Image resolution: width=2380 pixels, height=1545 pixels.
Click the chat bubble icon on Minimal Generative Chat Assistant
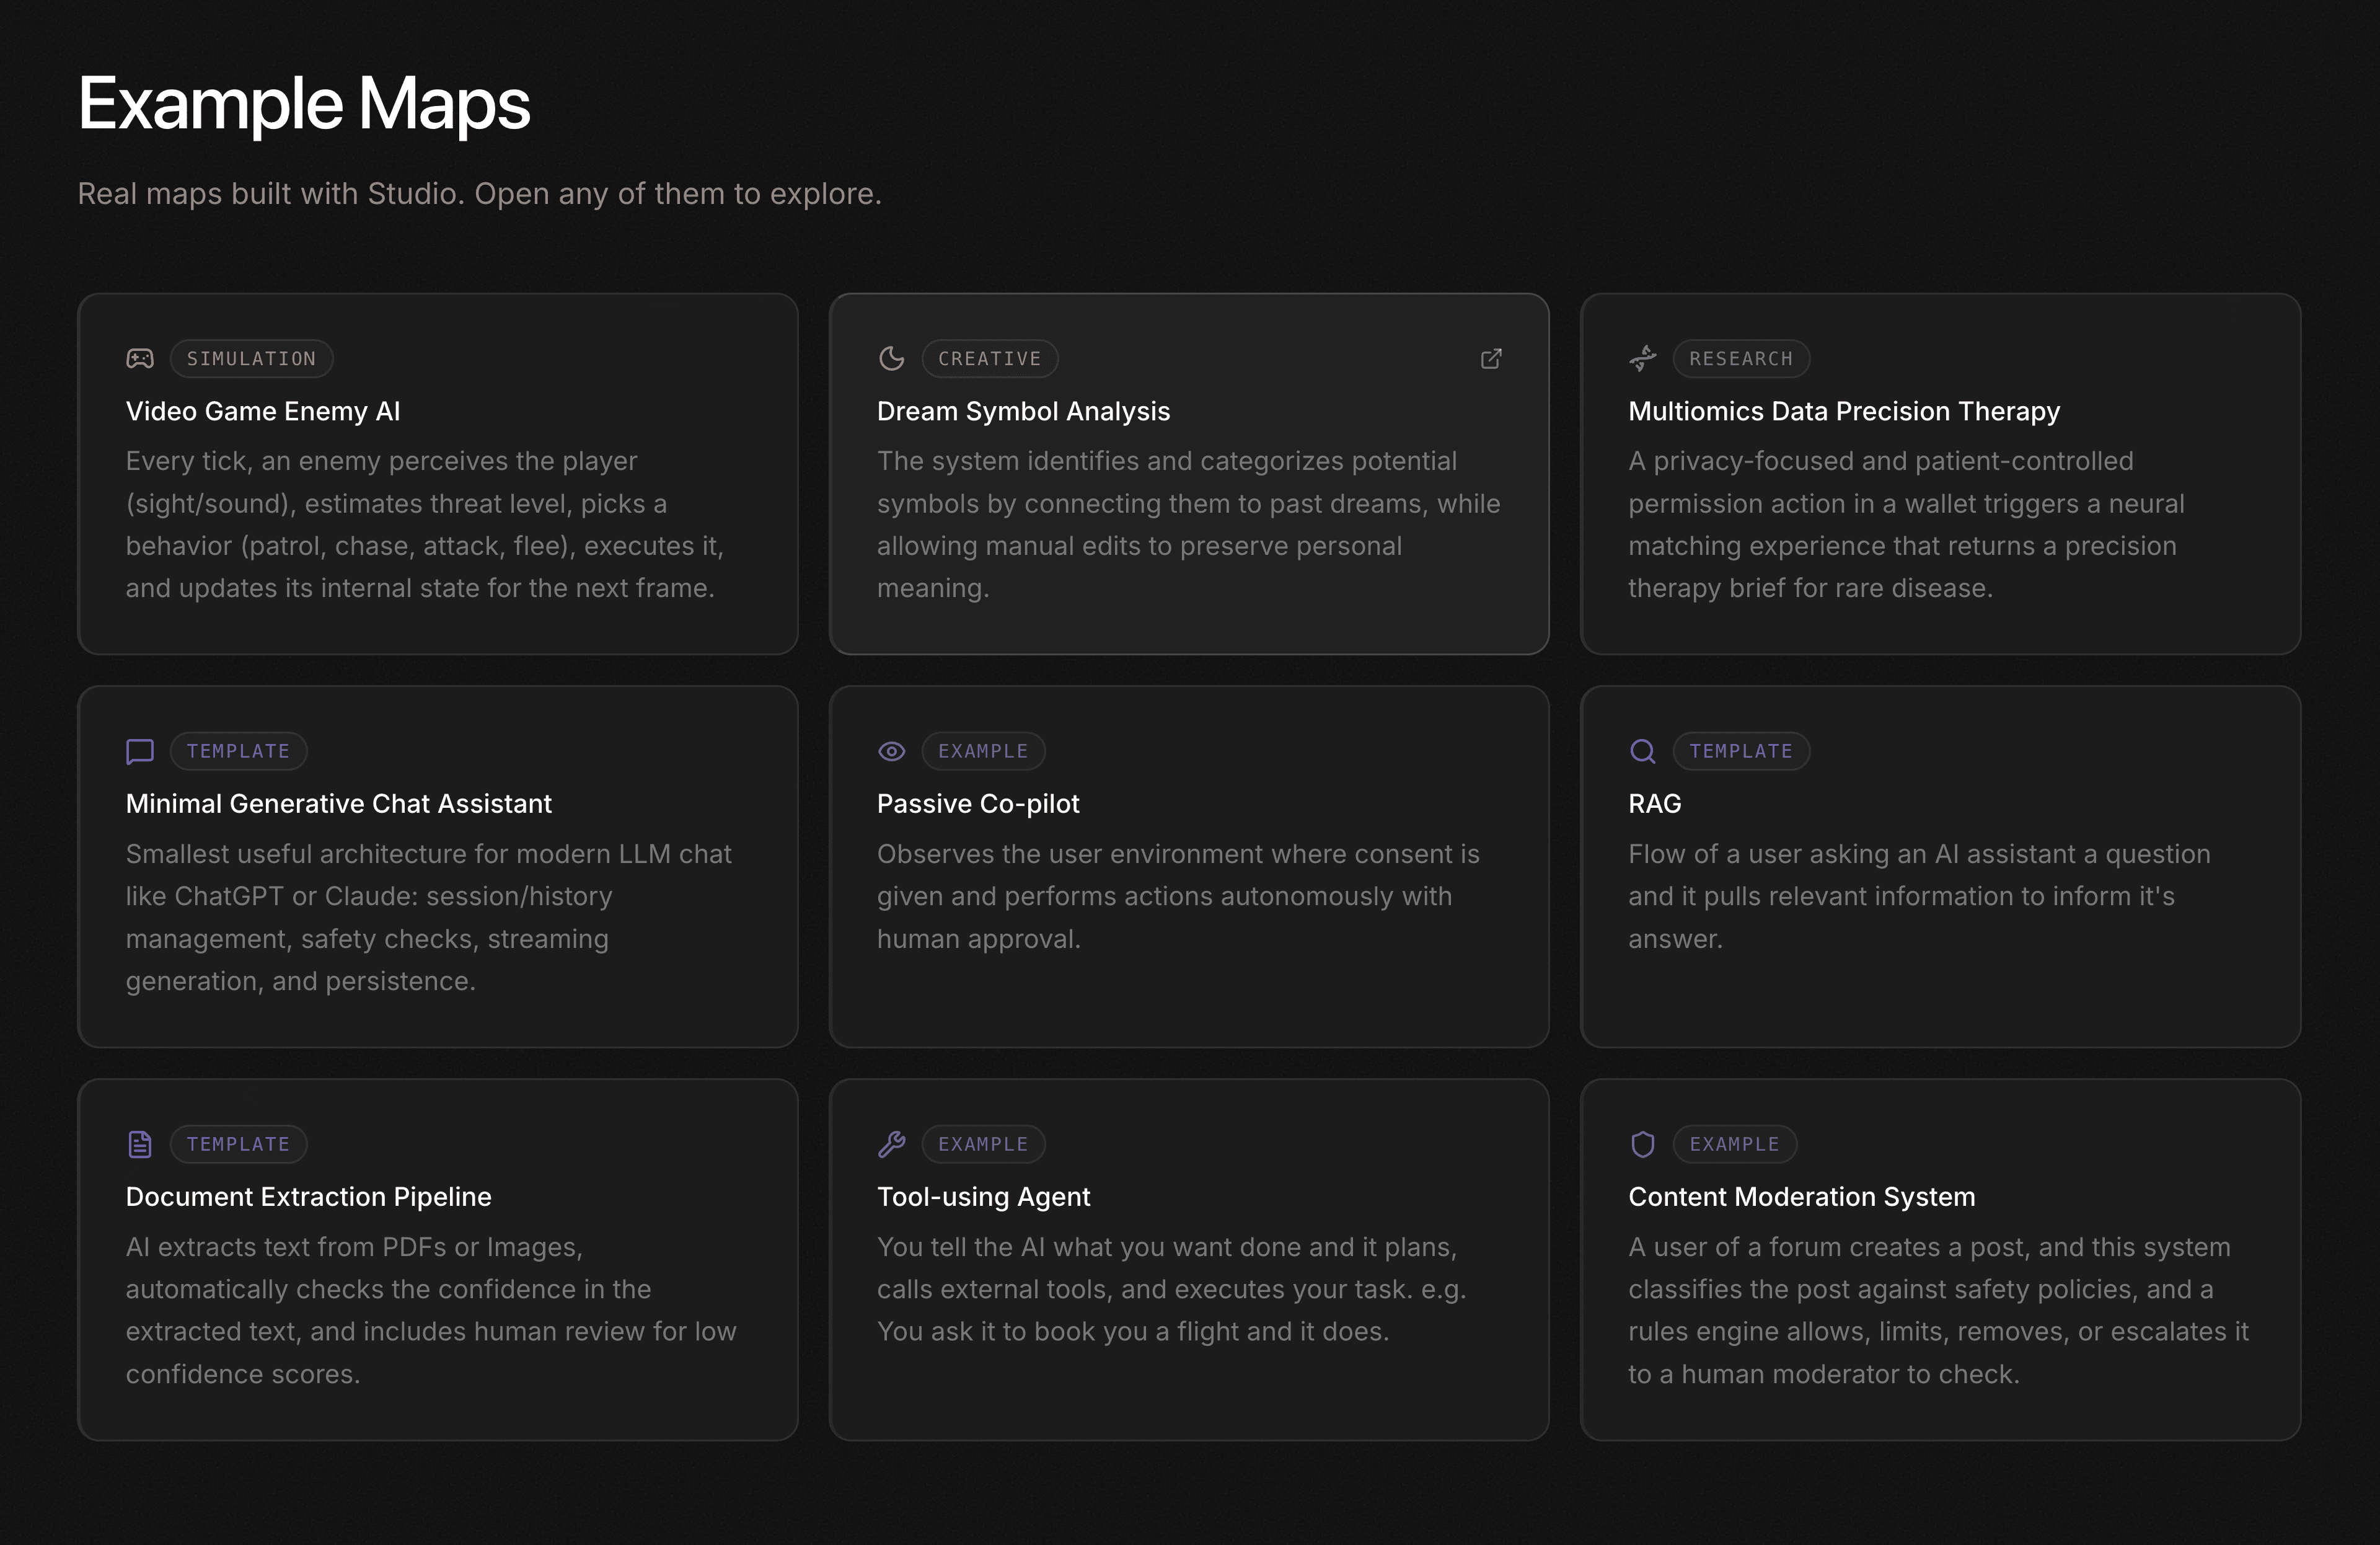[x=140, y=752]
